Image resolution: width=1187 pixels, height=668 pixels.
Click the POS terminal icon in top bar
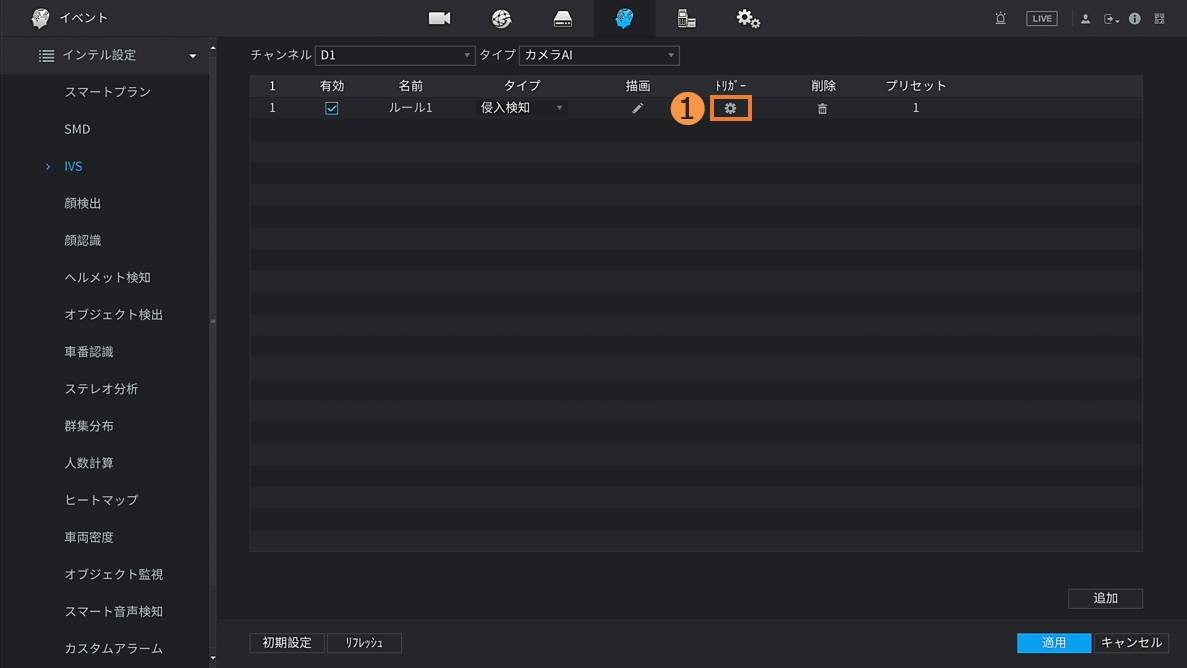click(686, 18)
